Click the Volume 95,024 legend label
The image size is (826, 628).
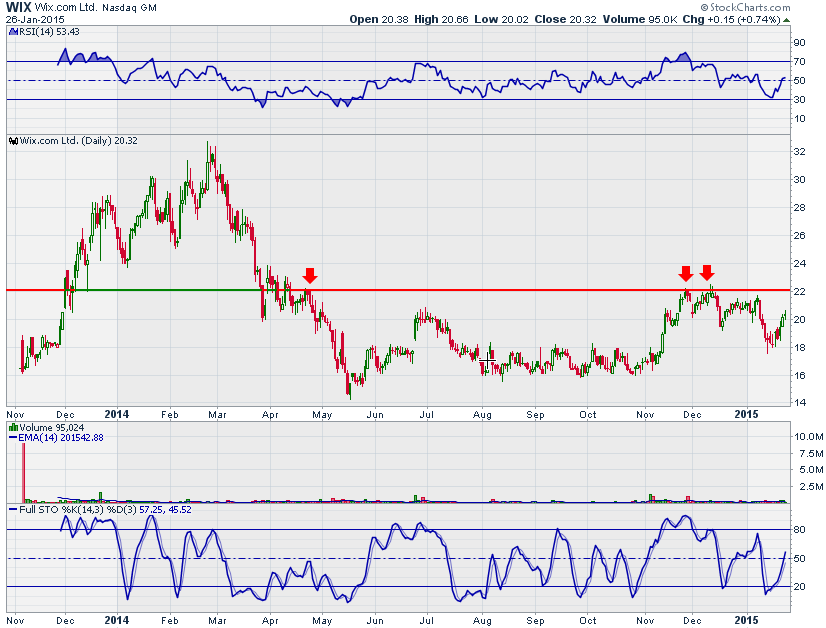click(x=52, y=427)
